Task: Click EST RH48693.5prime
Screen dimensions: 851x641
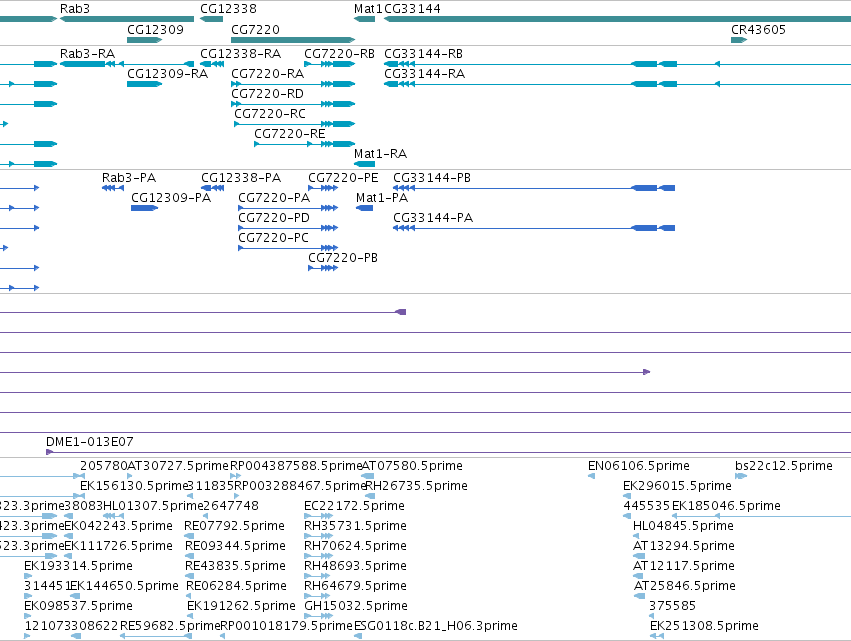Action: click(x=355, y=566)
